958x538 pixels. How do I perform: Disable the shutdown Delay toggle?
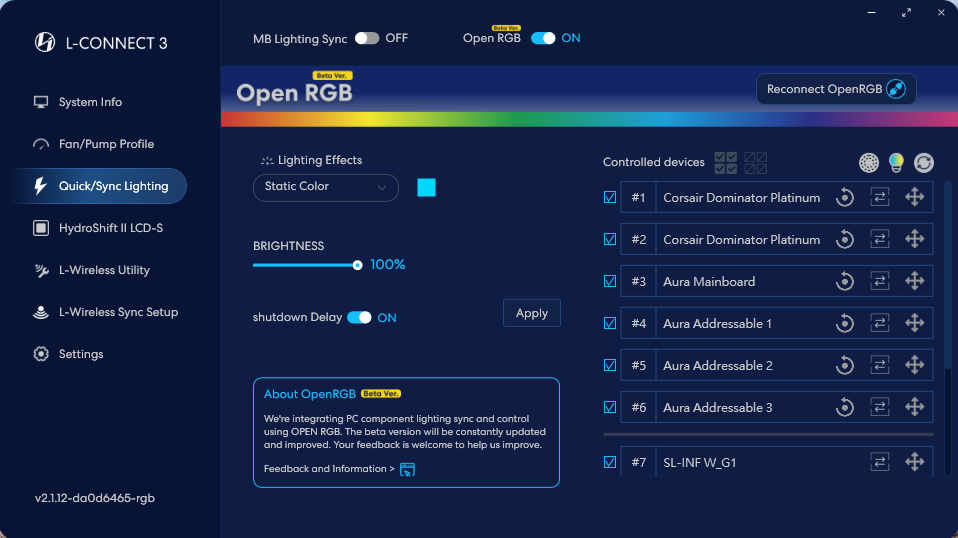[x=359, y=318]
